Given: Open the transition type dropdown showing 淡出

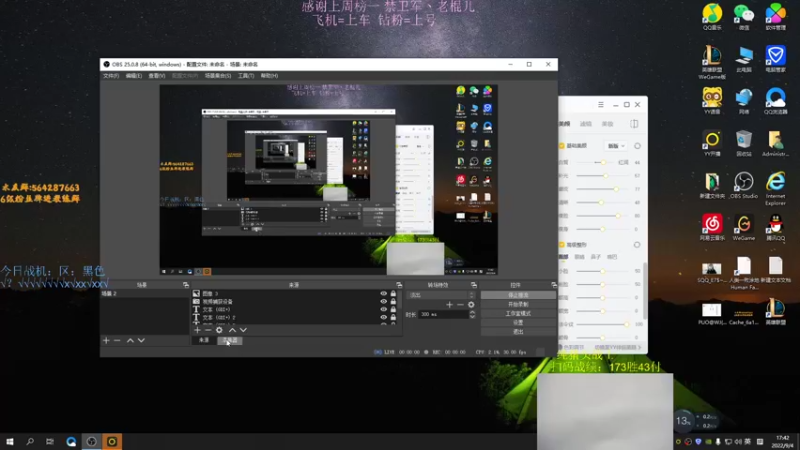Looking at the screenshot, I should click(441, 295).
